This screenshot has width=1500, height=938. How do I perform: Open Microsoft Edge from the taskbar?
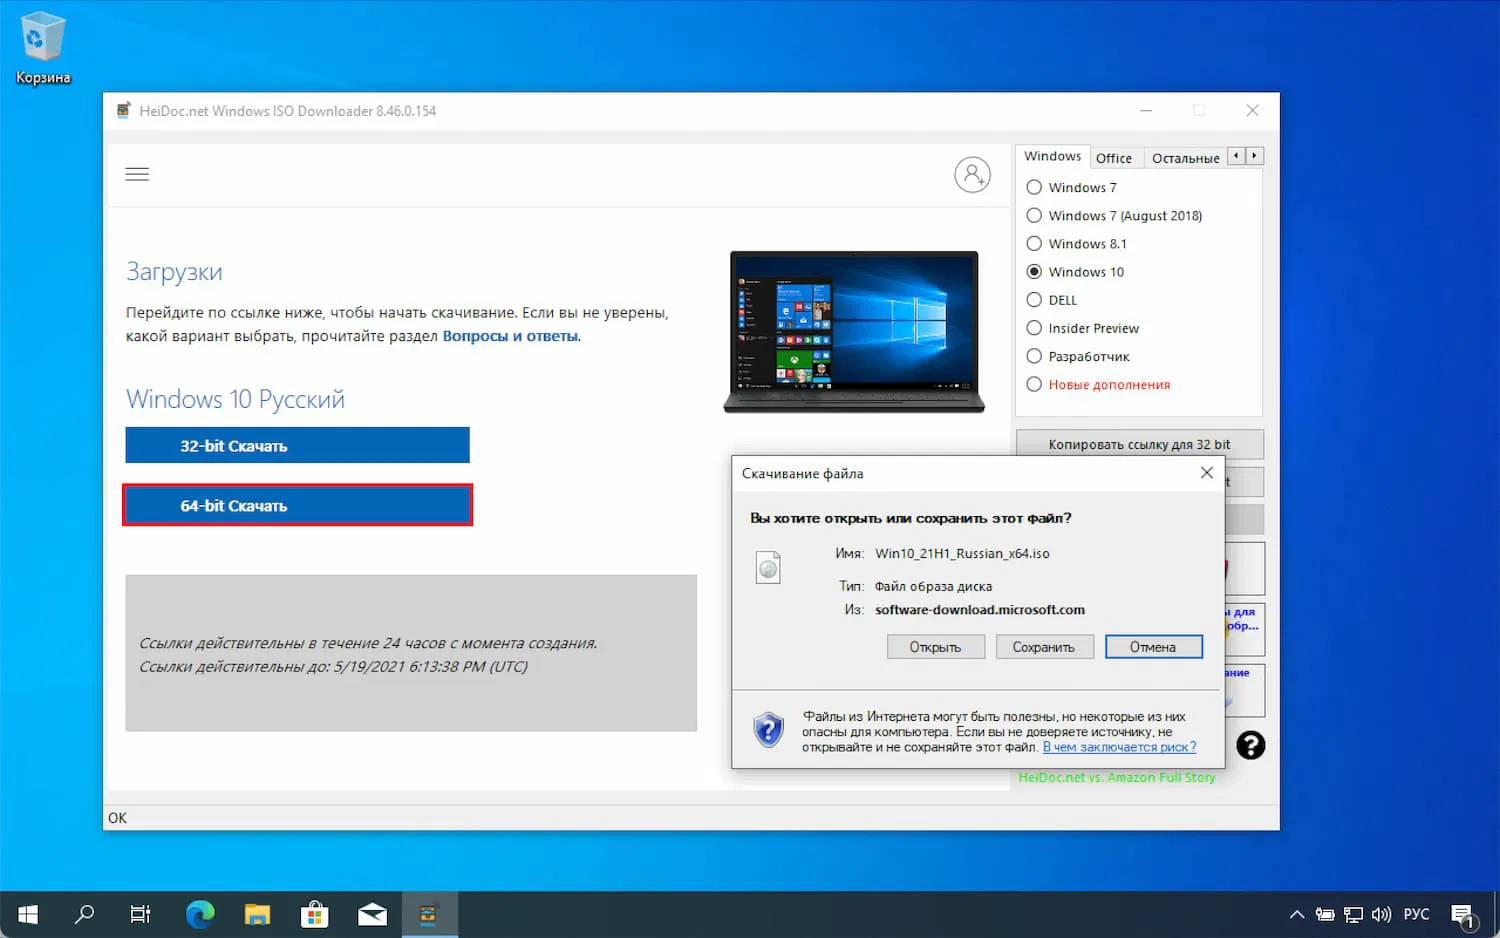[199, 913]
